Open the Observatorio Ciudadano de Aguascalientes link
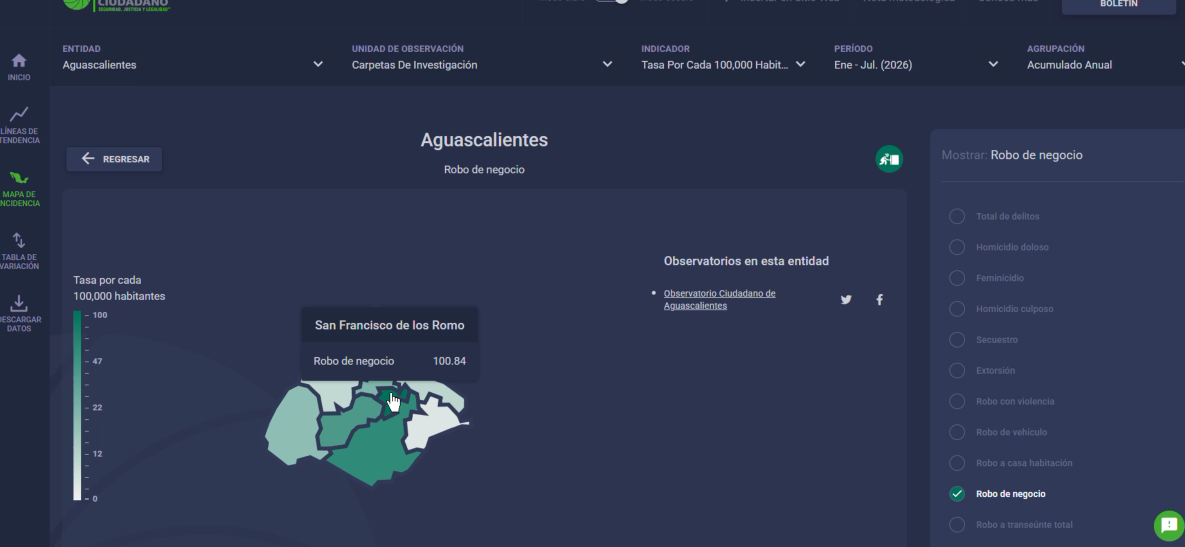1185x547 pixels. pos(719,300)
